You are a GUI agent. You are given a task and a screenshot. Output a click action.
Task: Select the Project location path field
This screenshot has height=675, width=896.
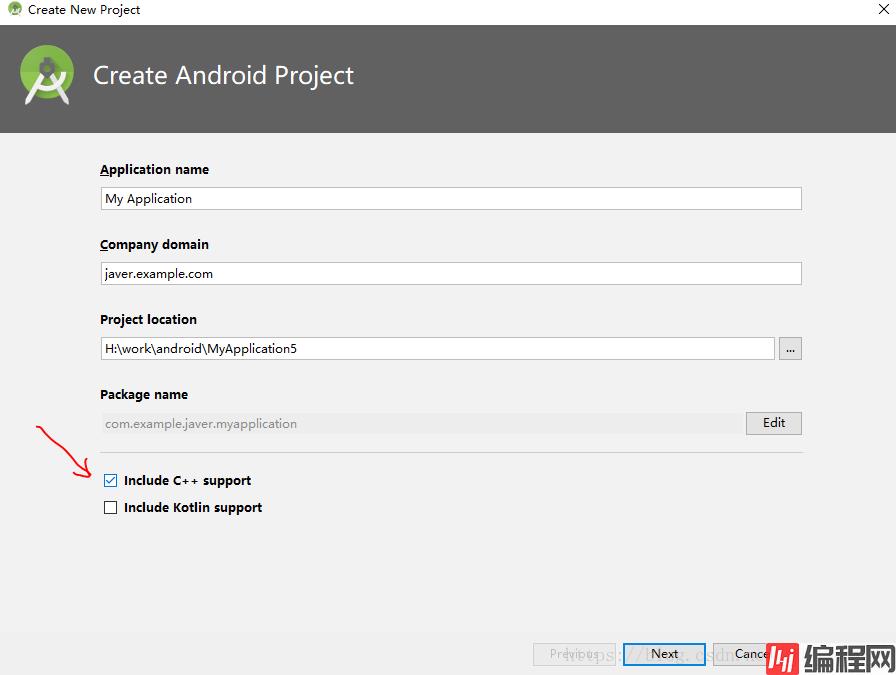click(x=437, y=349)
